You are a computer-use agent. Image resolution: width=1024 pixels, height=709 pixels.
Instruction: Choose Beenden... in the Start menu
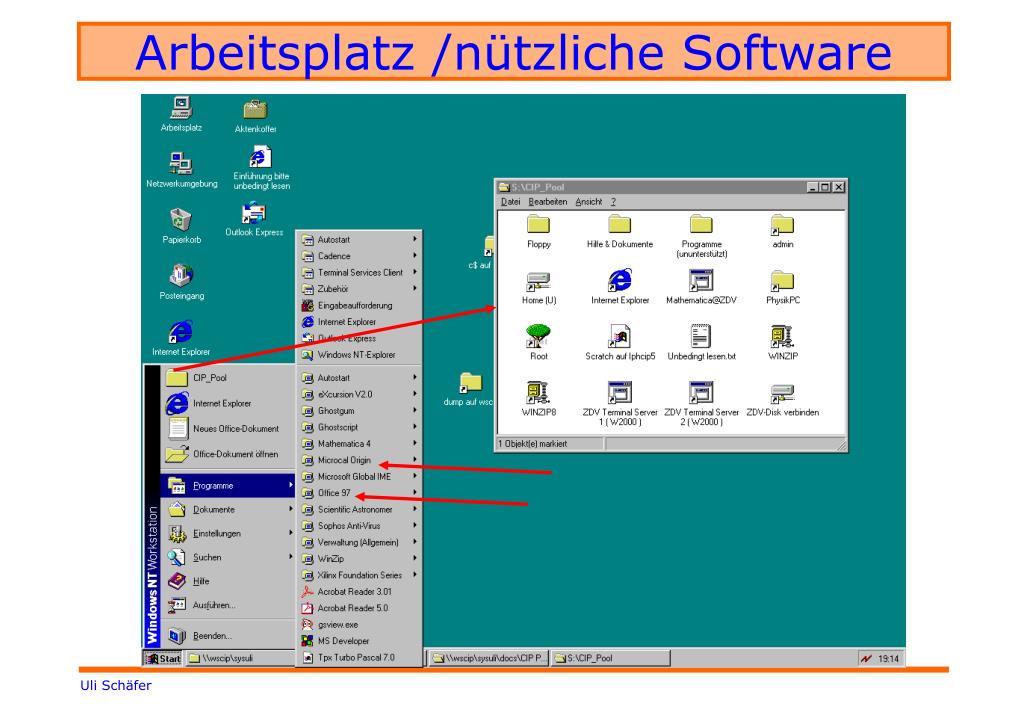[x=227, y=635]
